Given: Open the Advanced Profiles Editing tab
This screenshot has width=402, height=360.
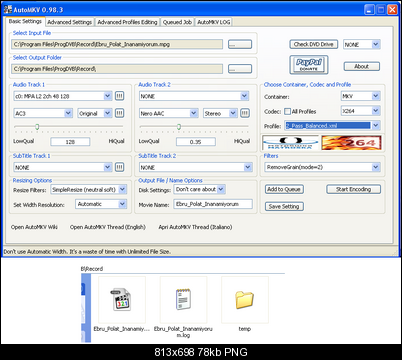Looking at the screenshot, I should point(127,22).
